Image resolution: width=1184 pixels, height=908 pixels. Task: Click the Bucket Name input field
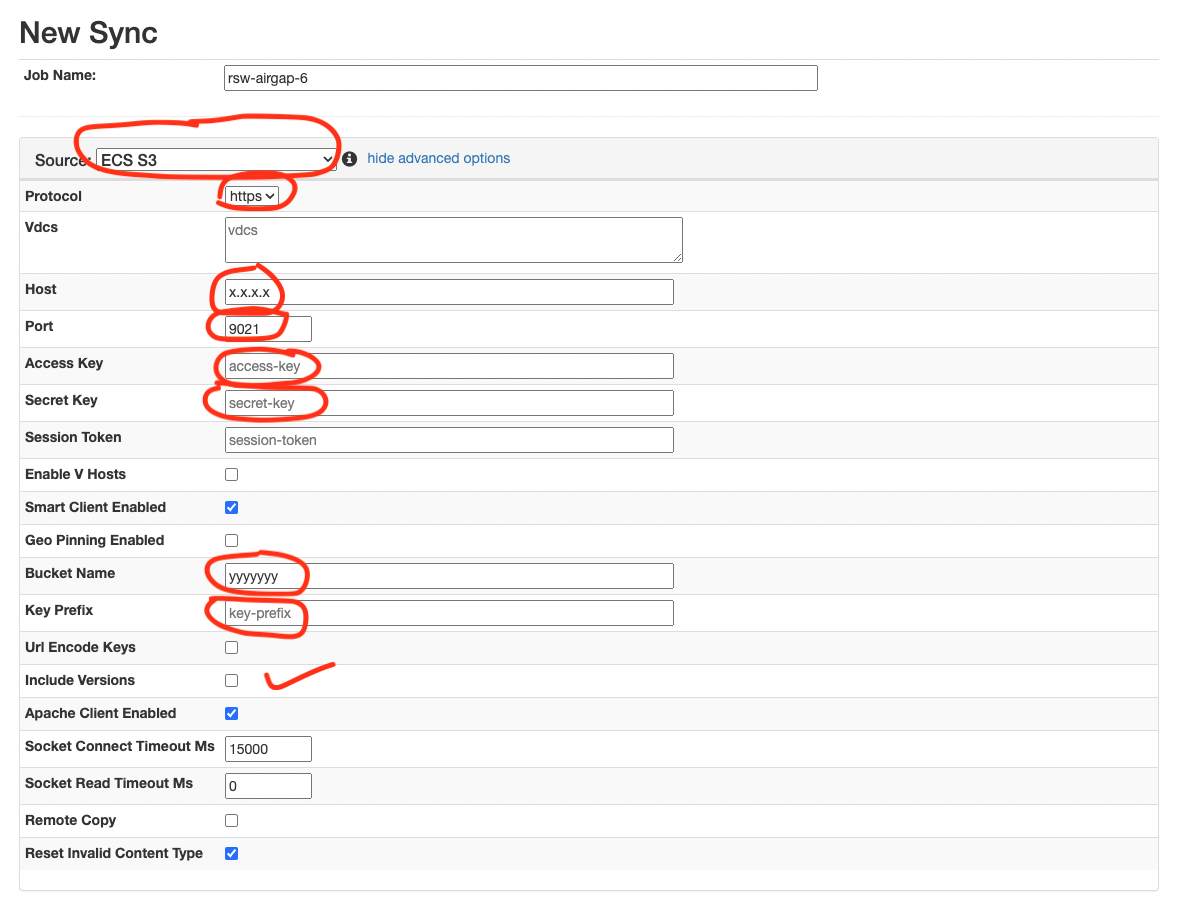449,576
